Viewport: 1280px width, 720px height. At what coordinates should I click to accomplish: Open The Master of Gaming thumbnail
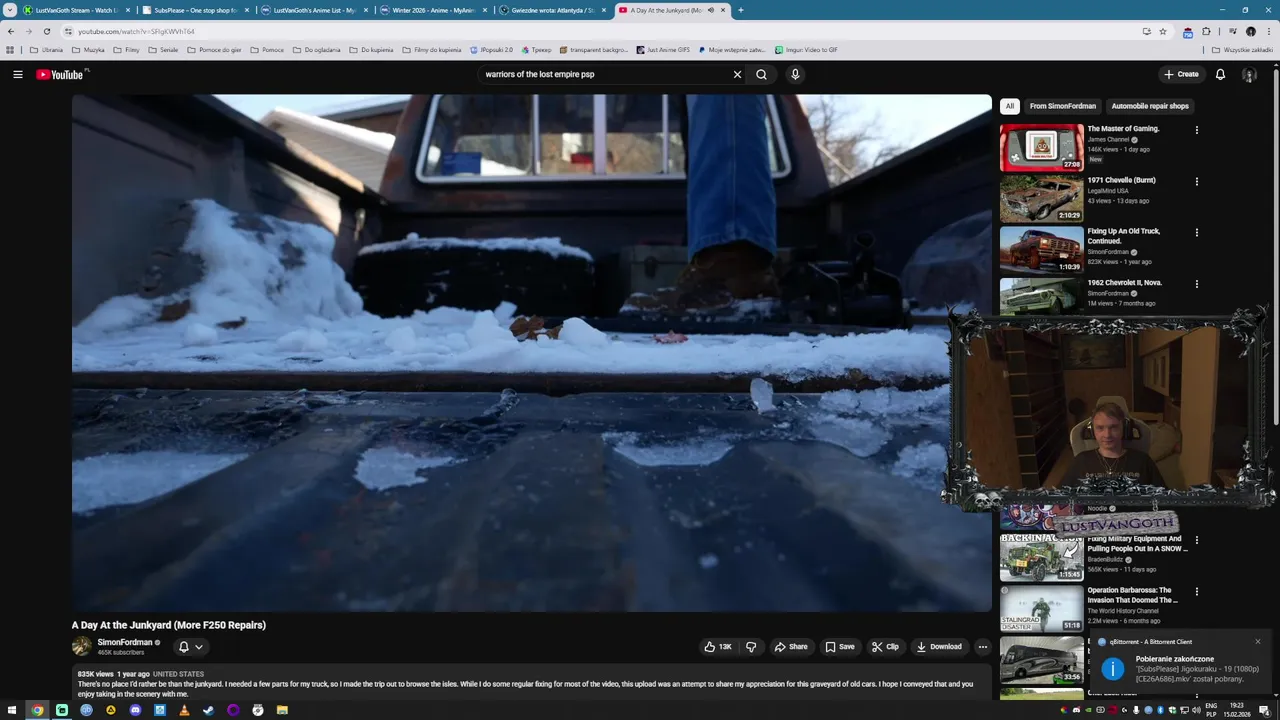tap(1041, 147)
